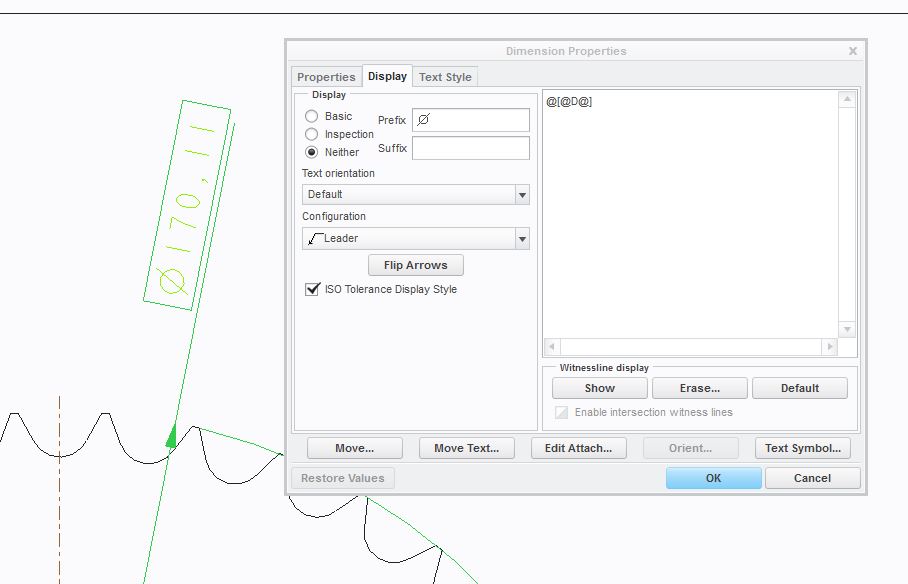908x584 pixels.
Task: Switch to the Properties tab
Action: click(x=326, y=77)
